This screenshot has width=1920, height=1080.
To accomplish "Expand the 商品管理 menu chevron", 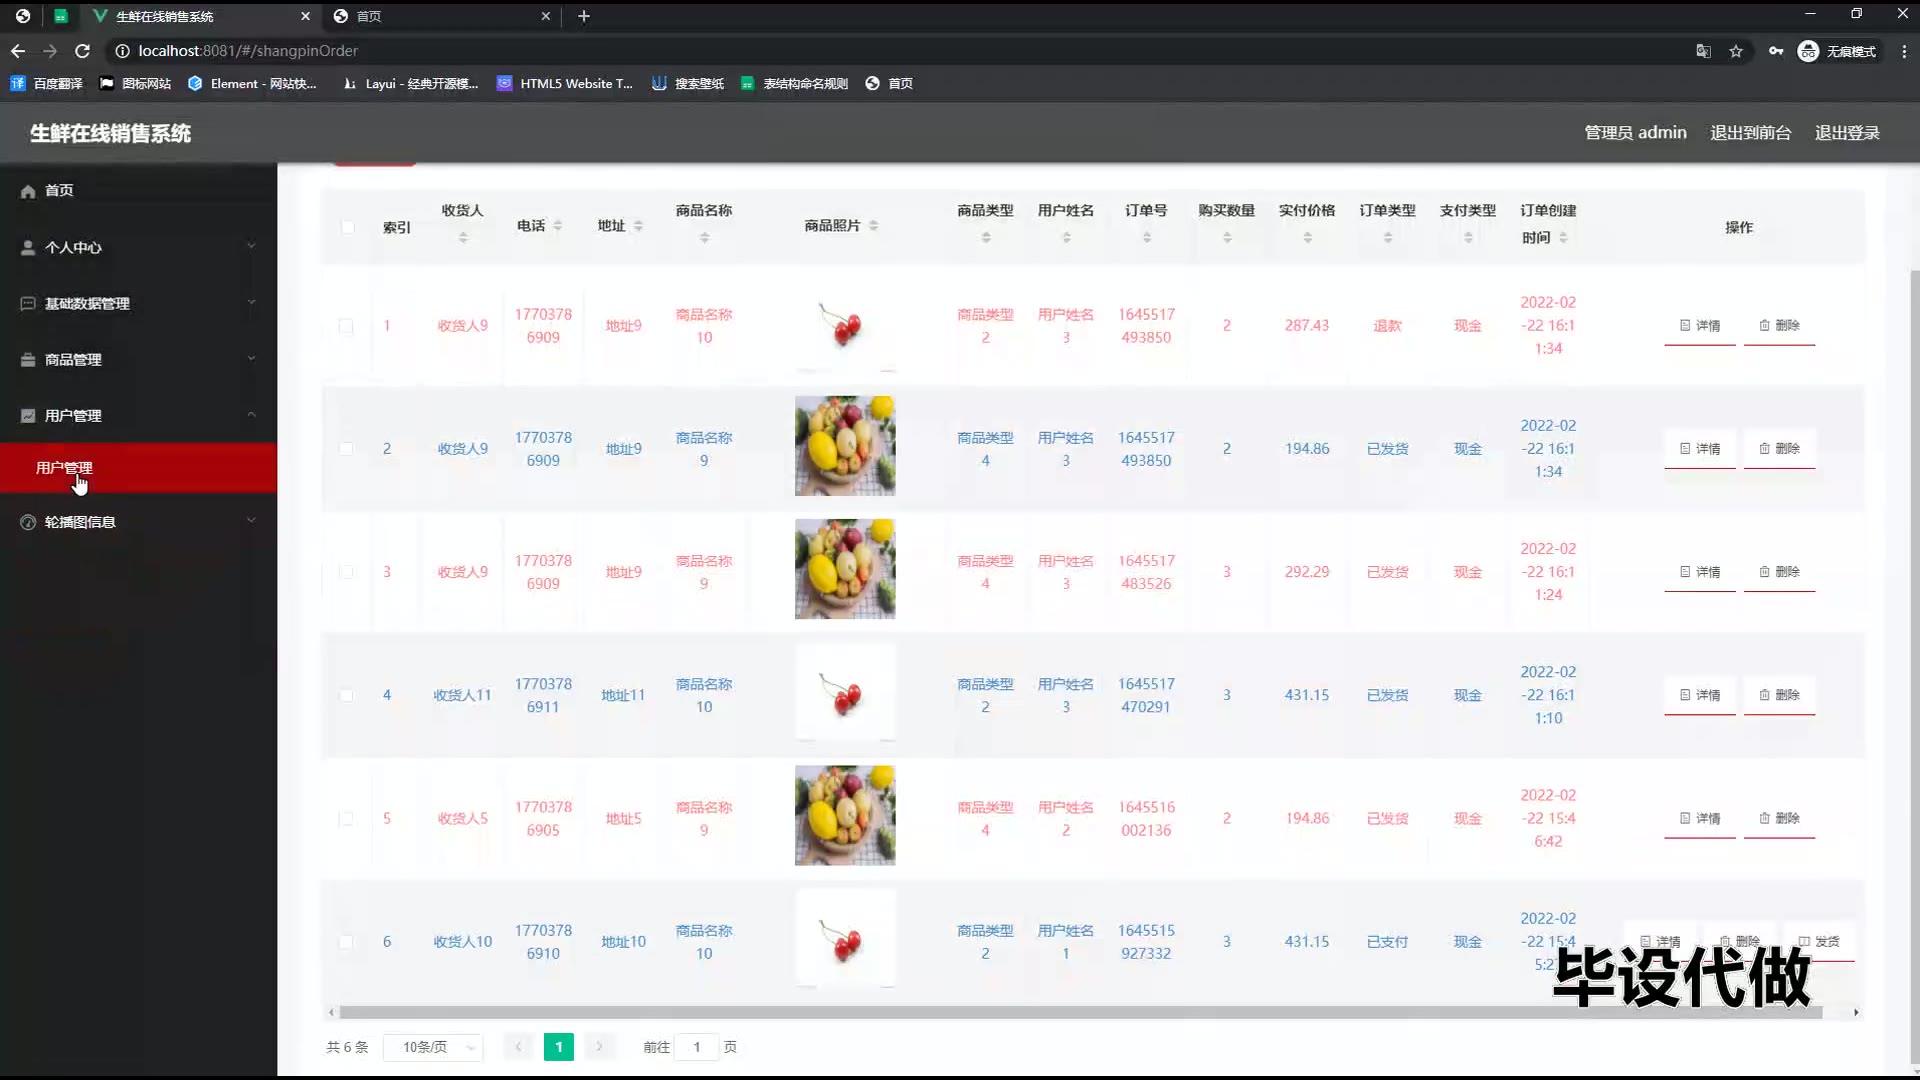I will [251, 358].
